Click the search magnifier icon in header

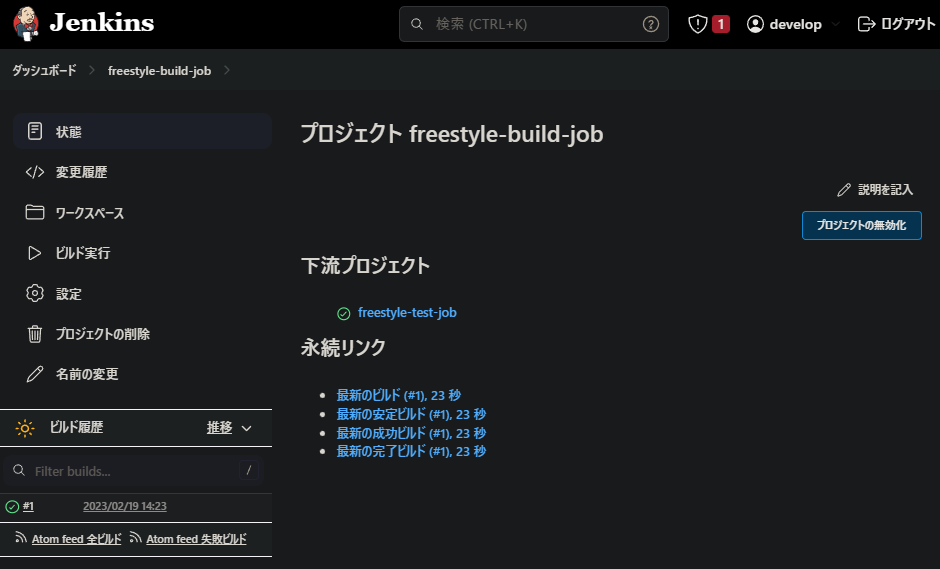pos(417,24)
